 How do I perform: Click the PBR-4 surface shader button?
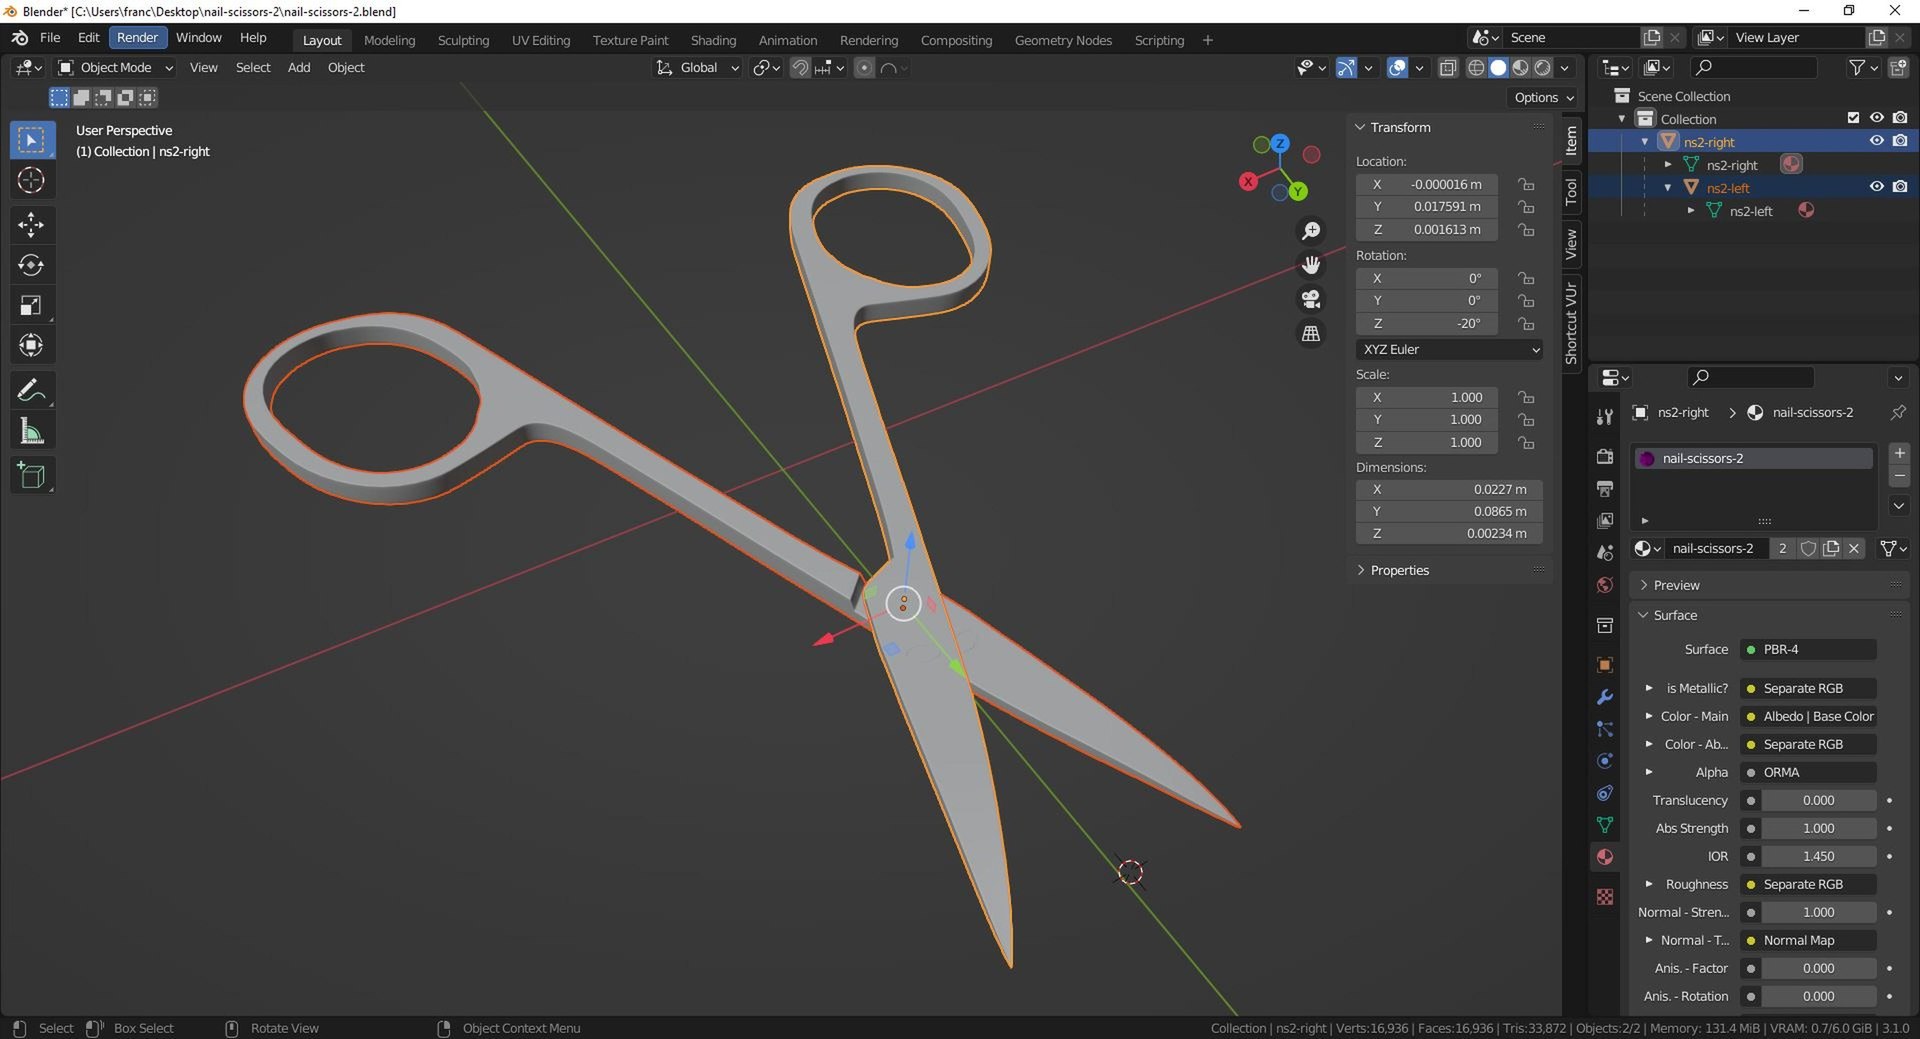click(1808, 649)
